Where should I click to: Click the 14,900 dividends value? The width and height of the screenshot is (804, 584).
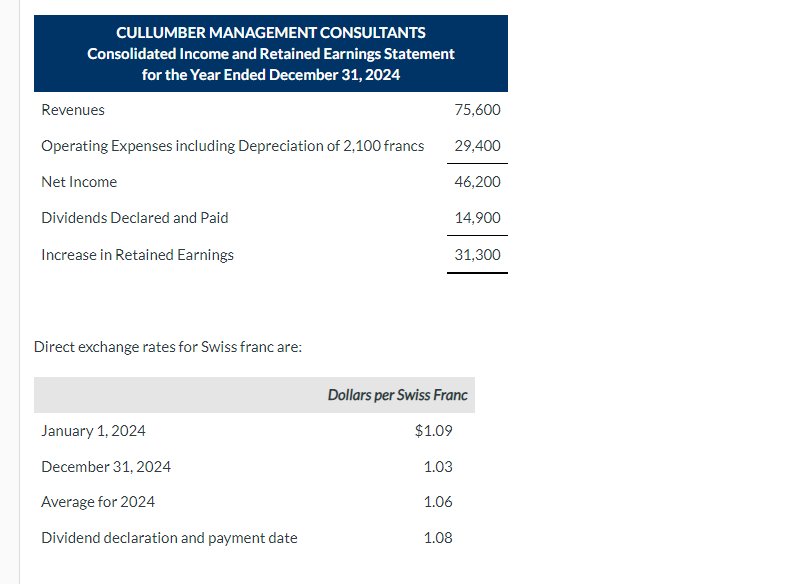[x=477, y=218]
